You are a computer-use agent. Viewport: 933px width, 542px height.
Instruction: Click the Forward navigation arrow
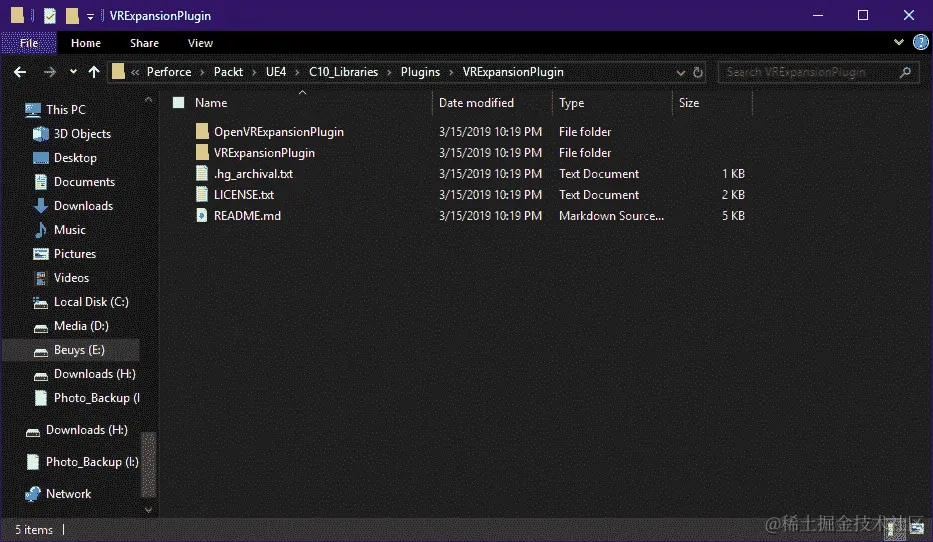49,72
